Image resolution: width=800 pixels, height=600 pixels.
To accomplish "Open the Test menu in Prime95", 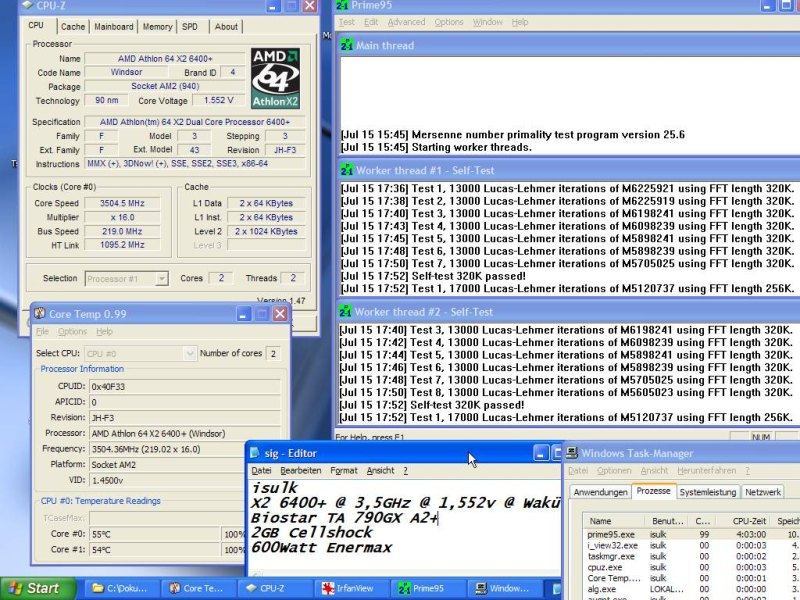I will point(346,22).
